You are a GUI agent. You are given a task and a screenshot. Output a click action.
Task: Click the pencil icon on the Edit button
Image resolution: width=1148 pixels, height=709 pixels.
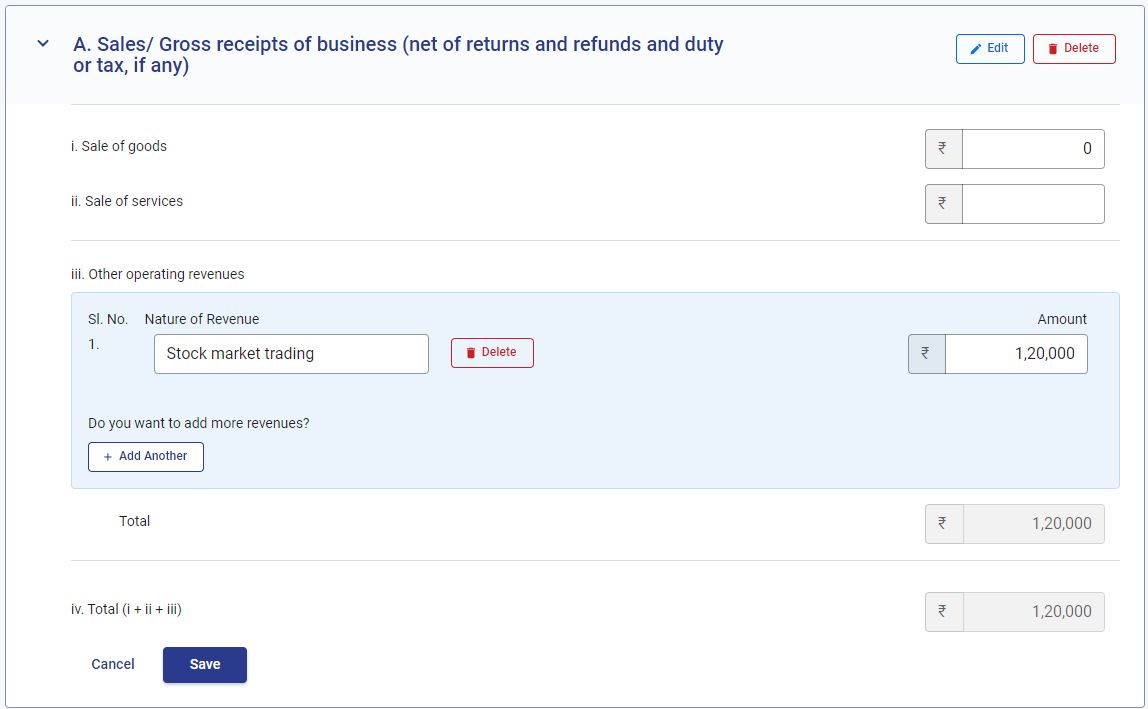pyautogui.click(x=975, y=48)
